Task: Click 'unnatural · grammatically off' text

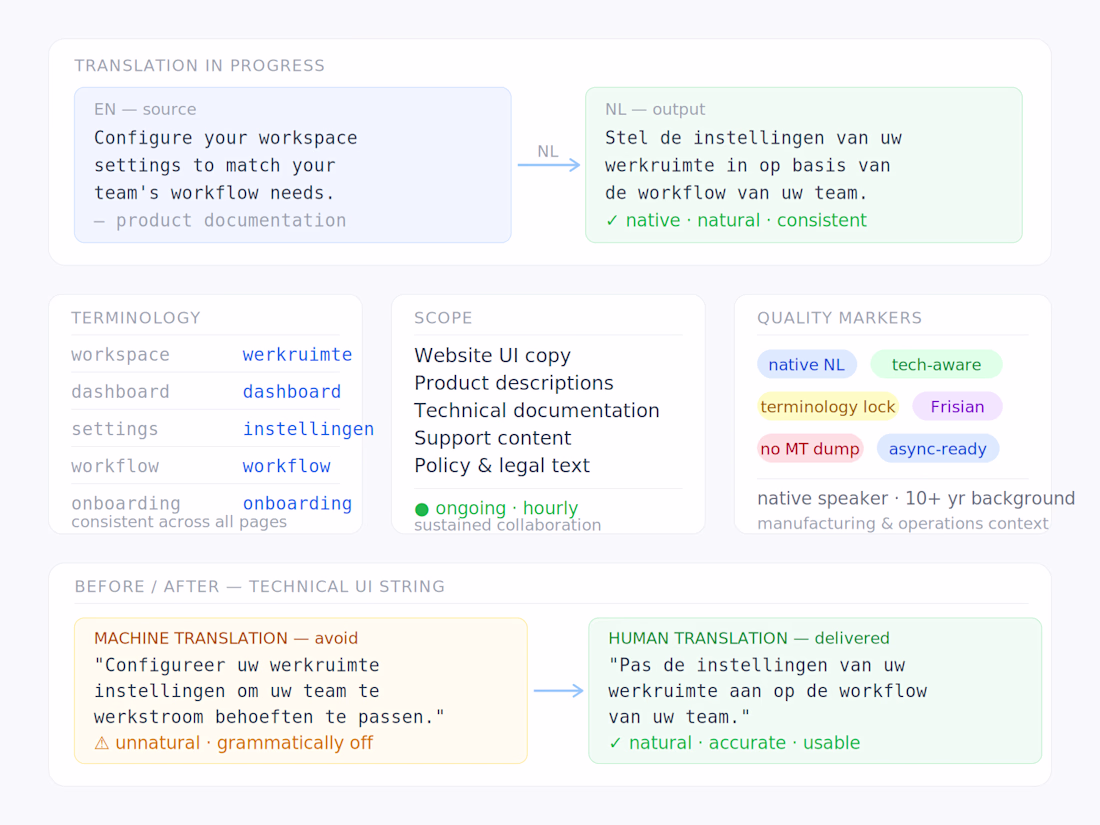Action: pos(244,743)
